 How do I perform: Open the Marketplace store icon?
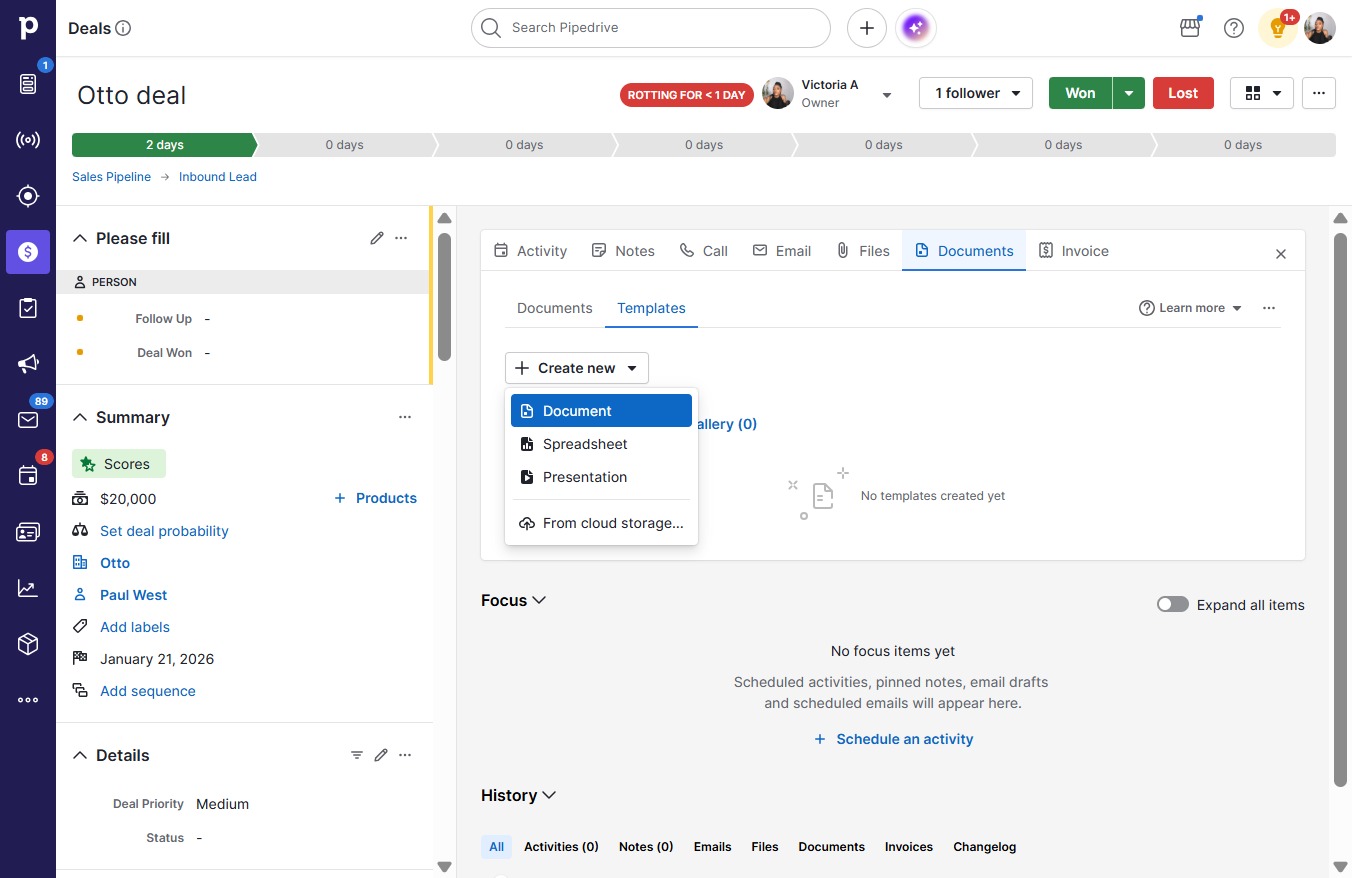(x=1190, y=28)
